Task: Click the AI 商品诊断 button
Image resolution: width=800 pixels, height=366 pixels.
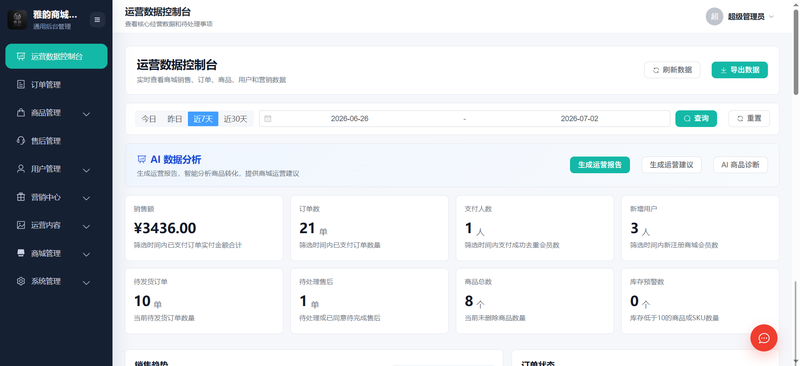Action: [x=740, y=165]
